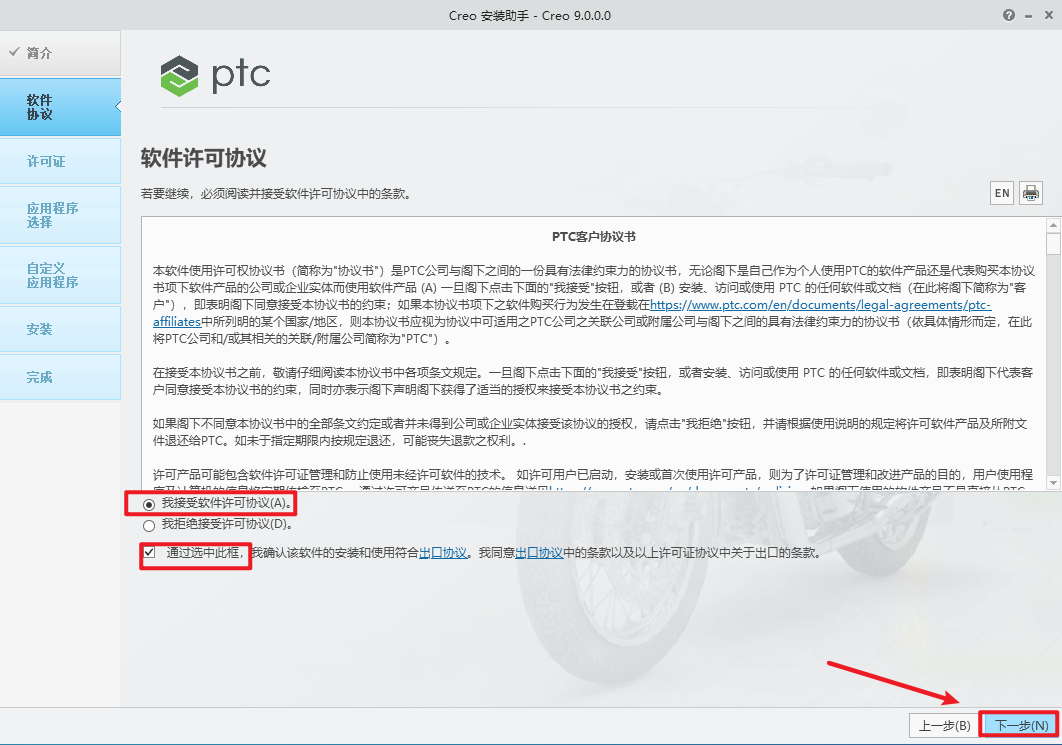The width and height of the screenshot is (1062, 745).
Task: Click the PTC logo
Action: point(214,75)
